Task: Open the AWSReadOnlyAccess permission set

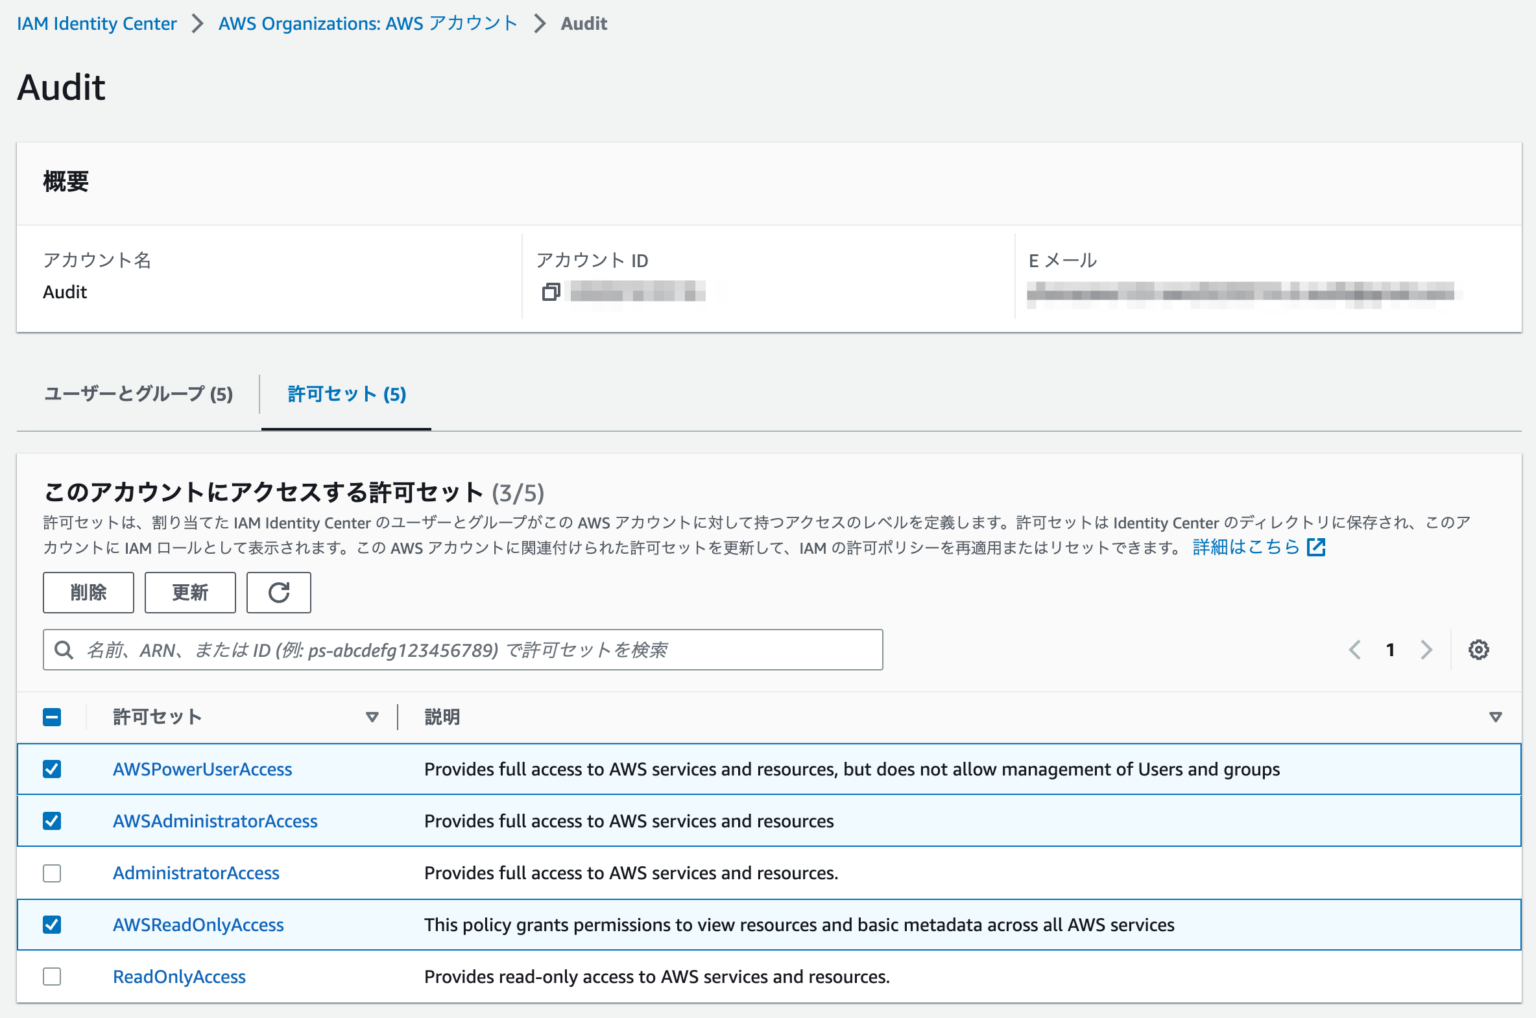Action: tap(198, 925)
